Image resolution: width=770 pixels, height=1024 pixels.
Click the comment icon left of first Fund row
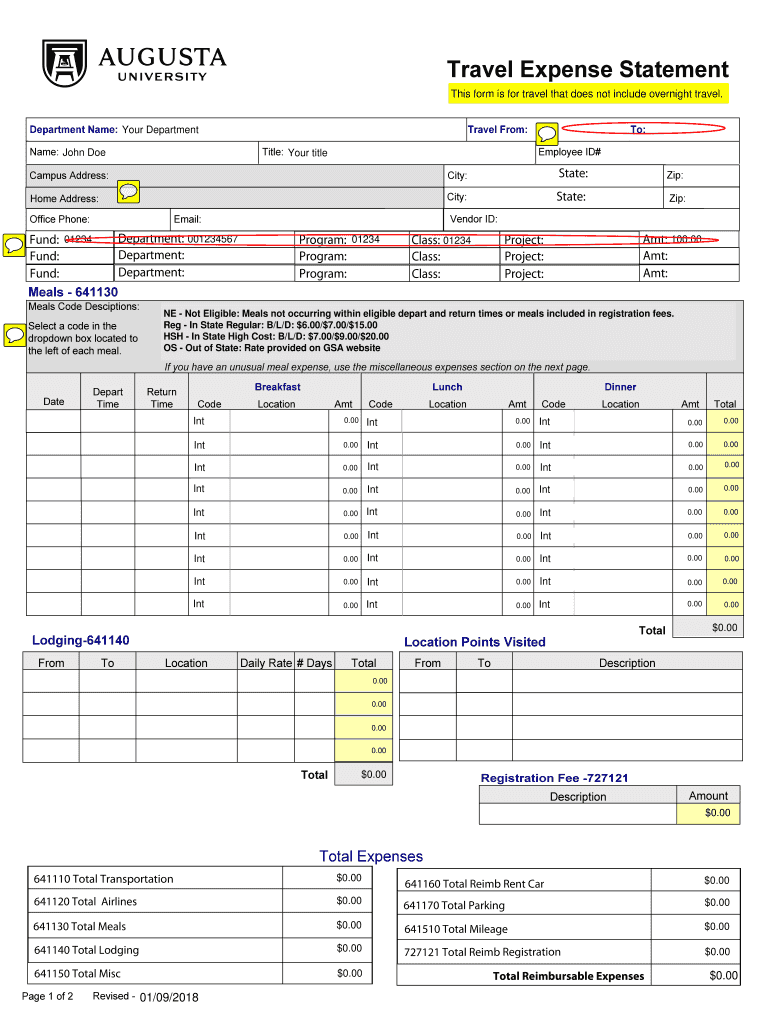pyautogui.click(x=15, y=243)
